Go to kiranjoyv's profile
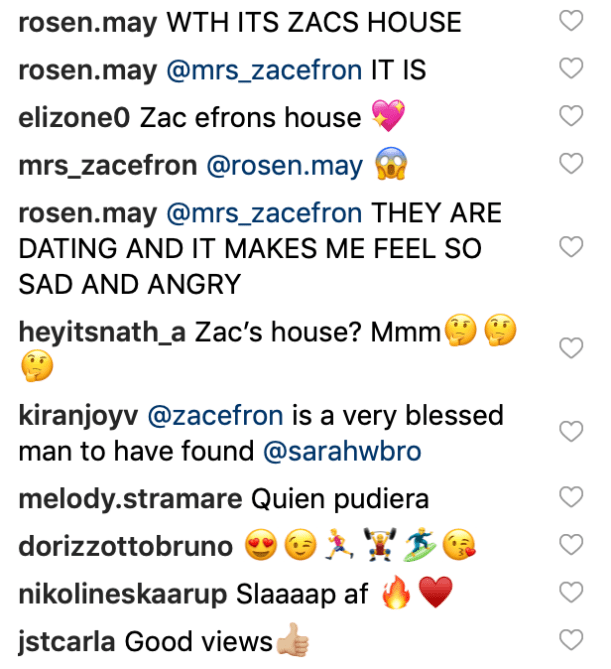This screenshot has height=669, width=611. coord(78,414)
